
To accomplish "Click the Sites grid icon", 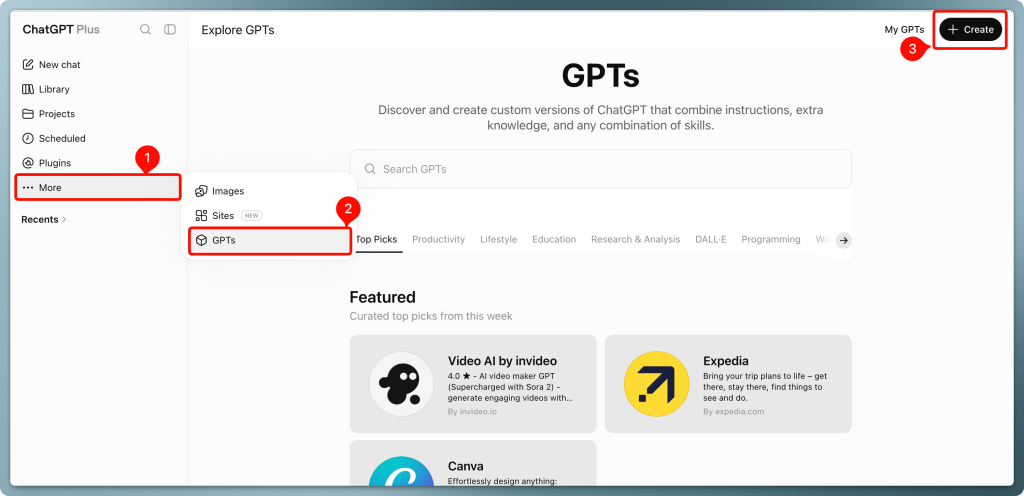I will point(202,215).
